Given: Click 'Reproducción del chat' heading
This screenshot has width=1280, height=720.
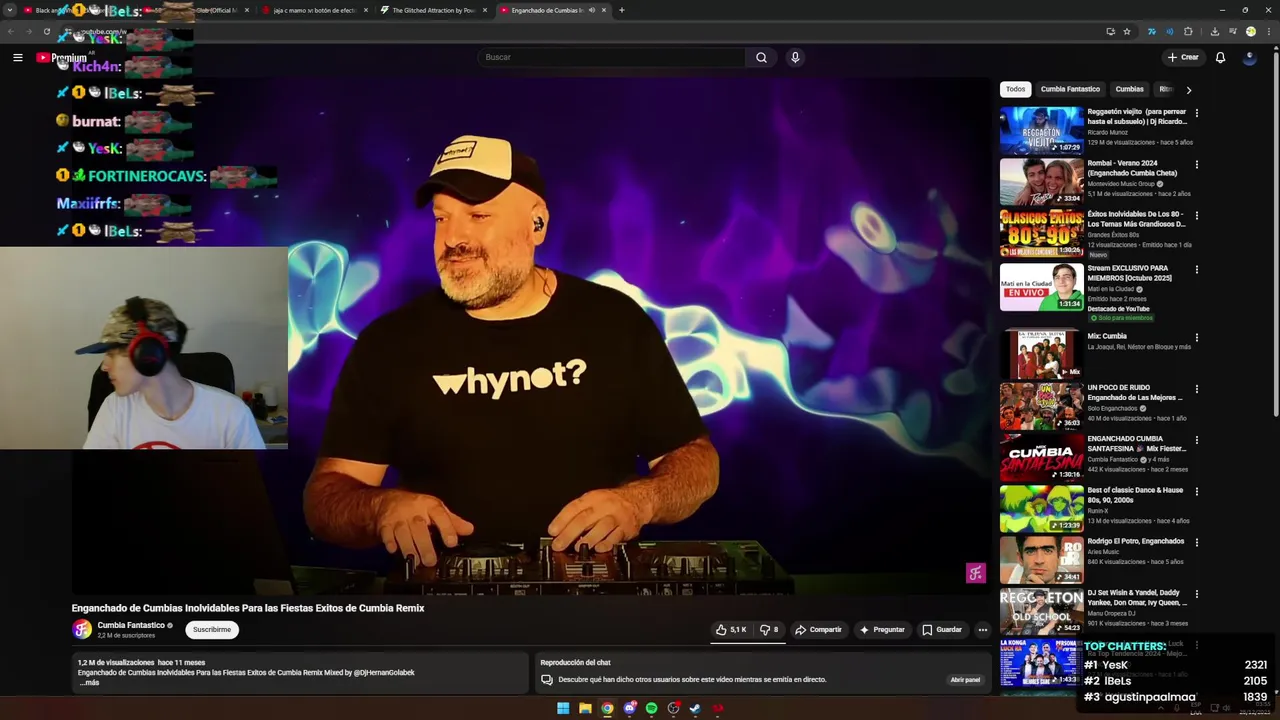Looking at the screenshot, I should point(575,662).
